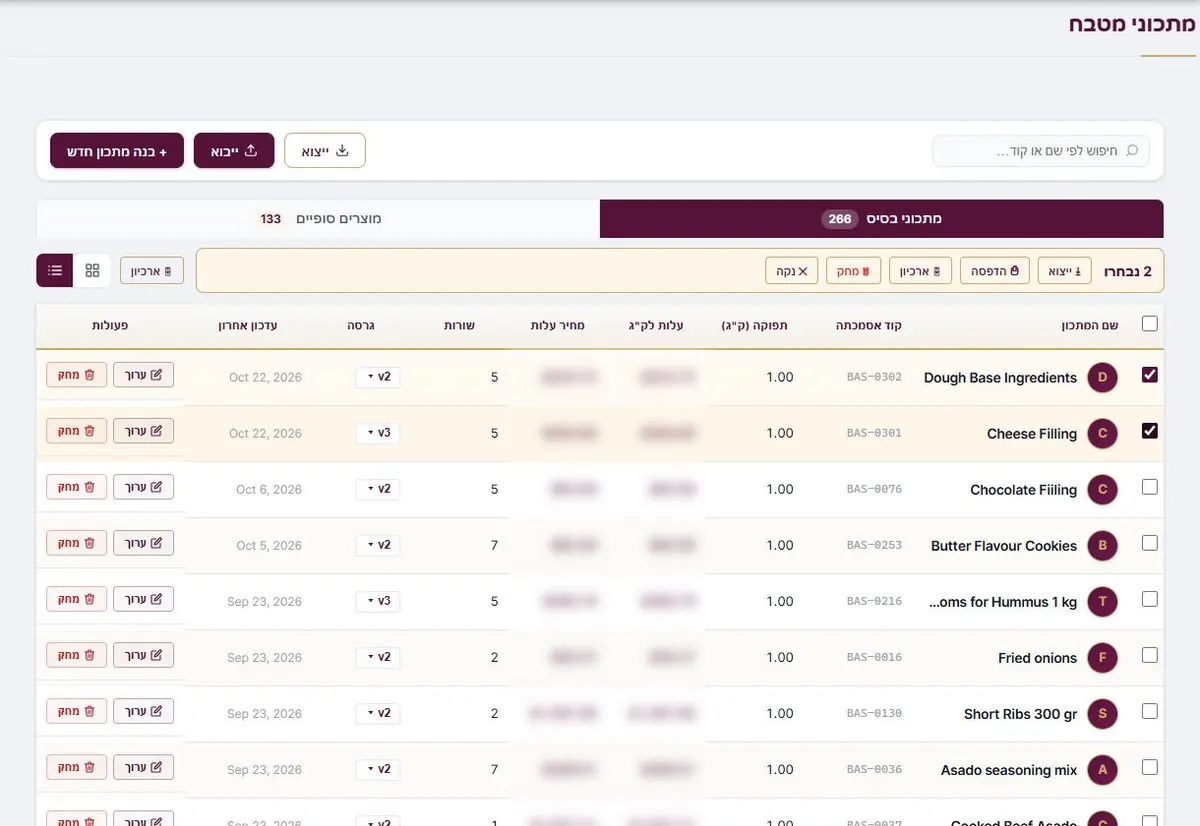Open the Asado seasoning mix version dropdown
1200x826 pixels.
pyautogui.click(x=378, y=770)
